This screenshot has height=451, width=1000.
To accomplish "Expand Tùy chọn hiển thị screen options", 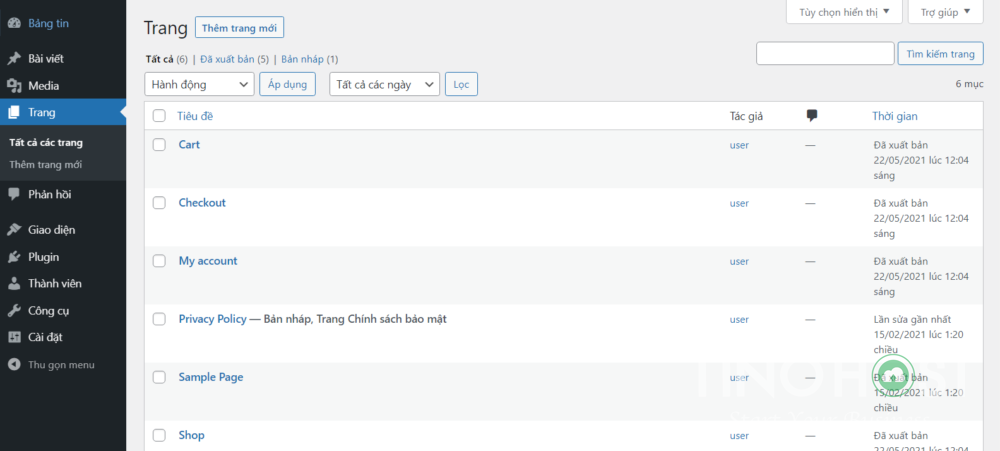I will click(844, 11).
